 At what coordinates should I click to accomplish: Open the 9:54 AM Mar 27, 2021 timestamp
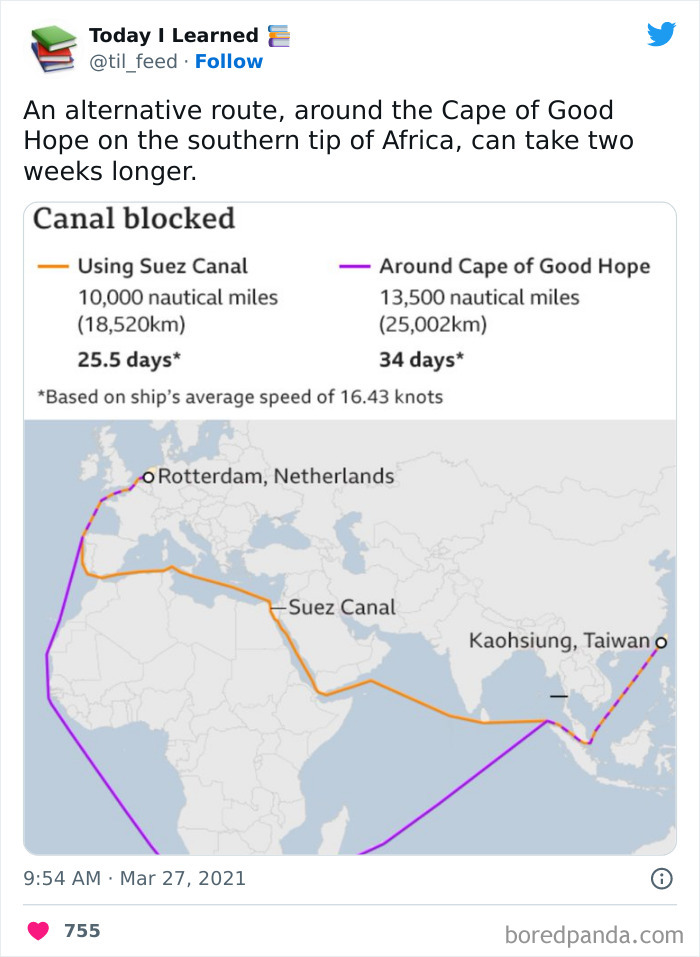pyautogui.click(x=135, y=879)
